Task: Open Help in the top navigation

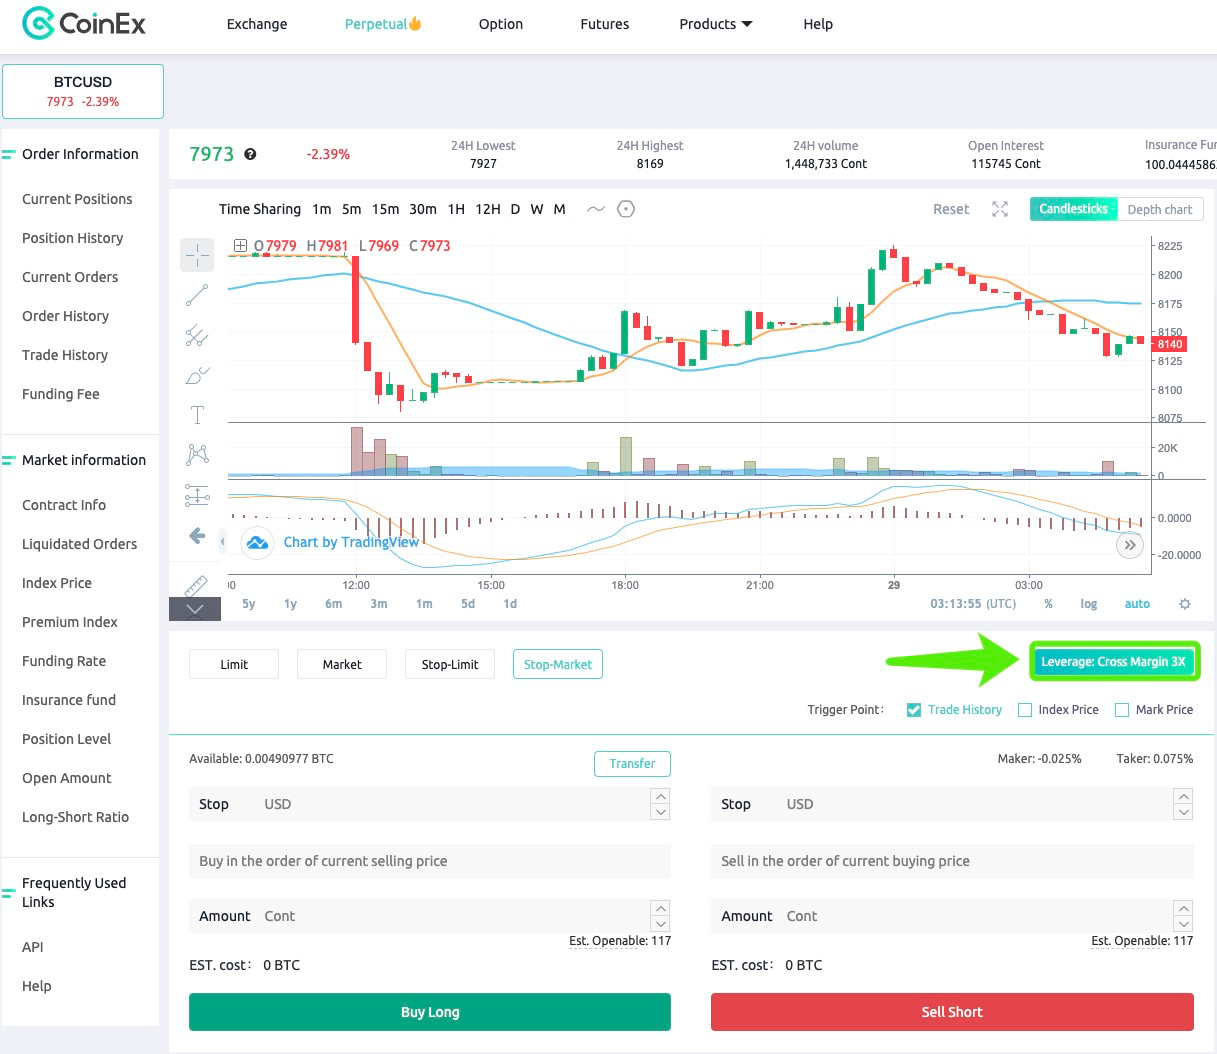Action: click(x=818, y=24)
